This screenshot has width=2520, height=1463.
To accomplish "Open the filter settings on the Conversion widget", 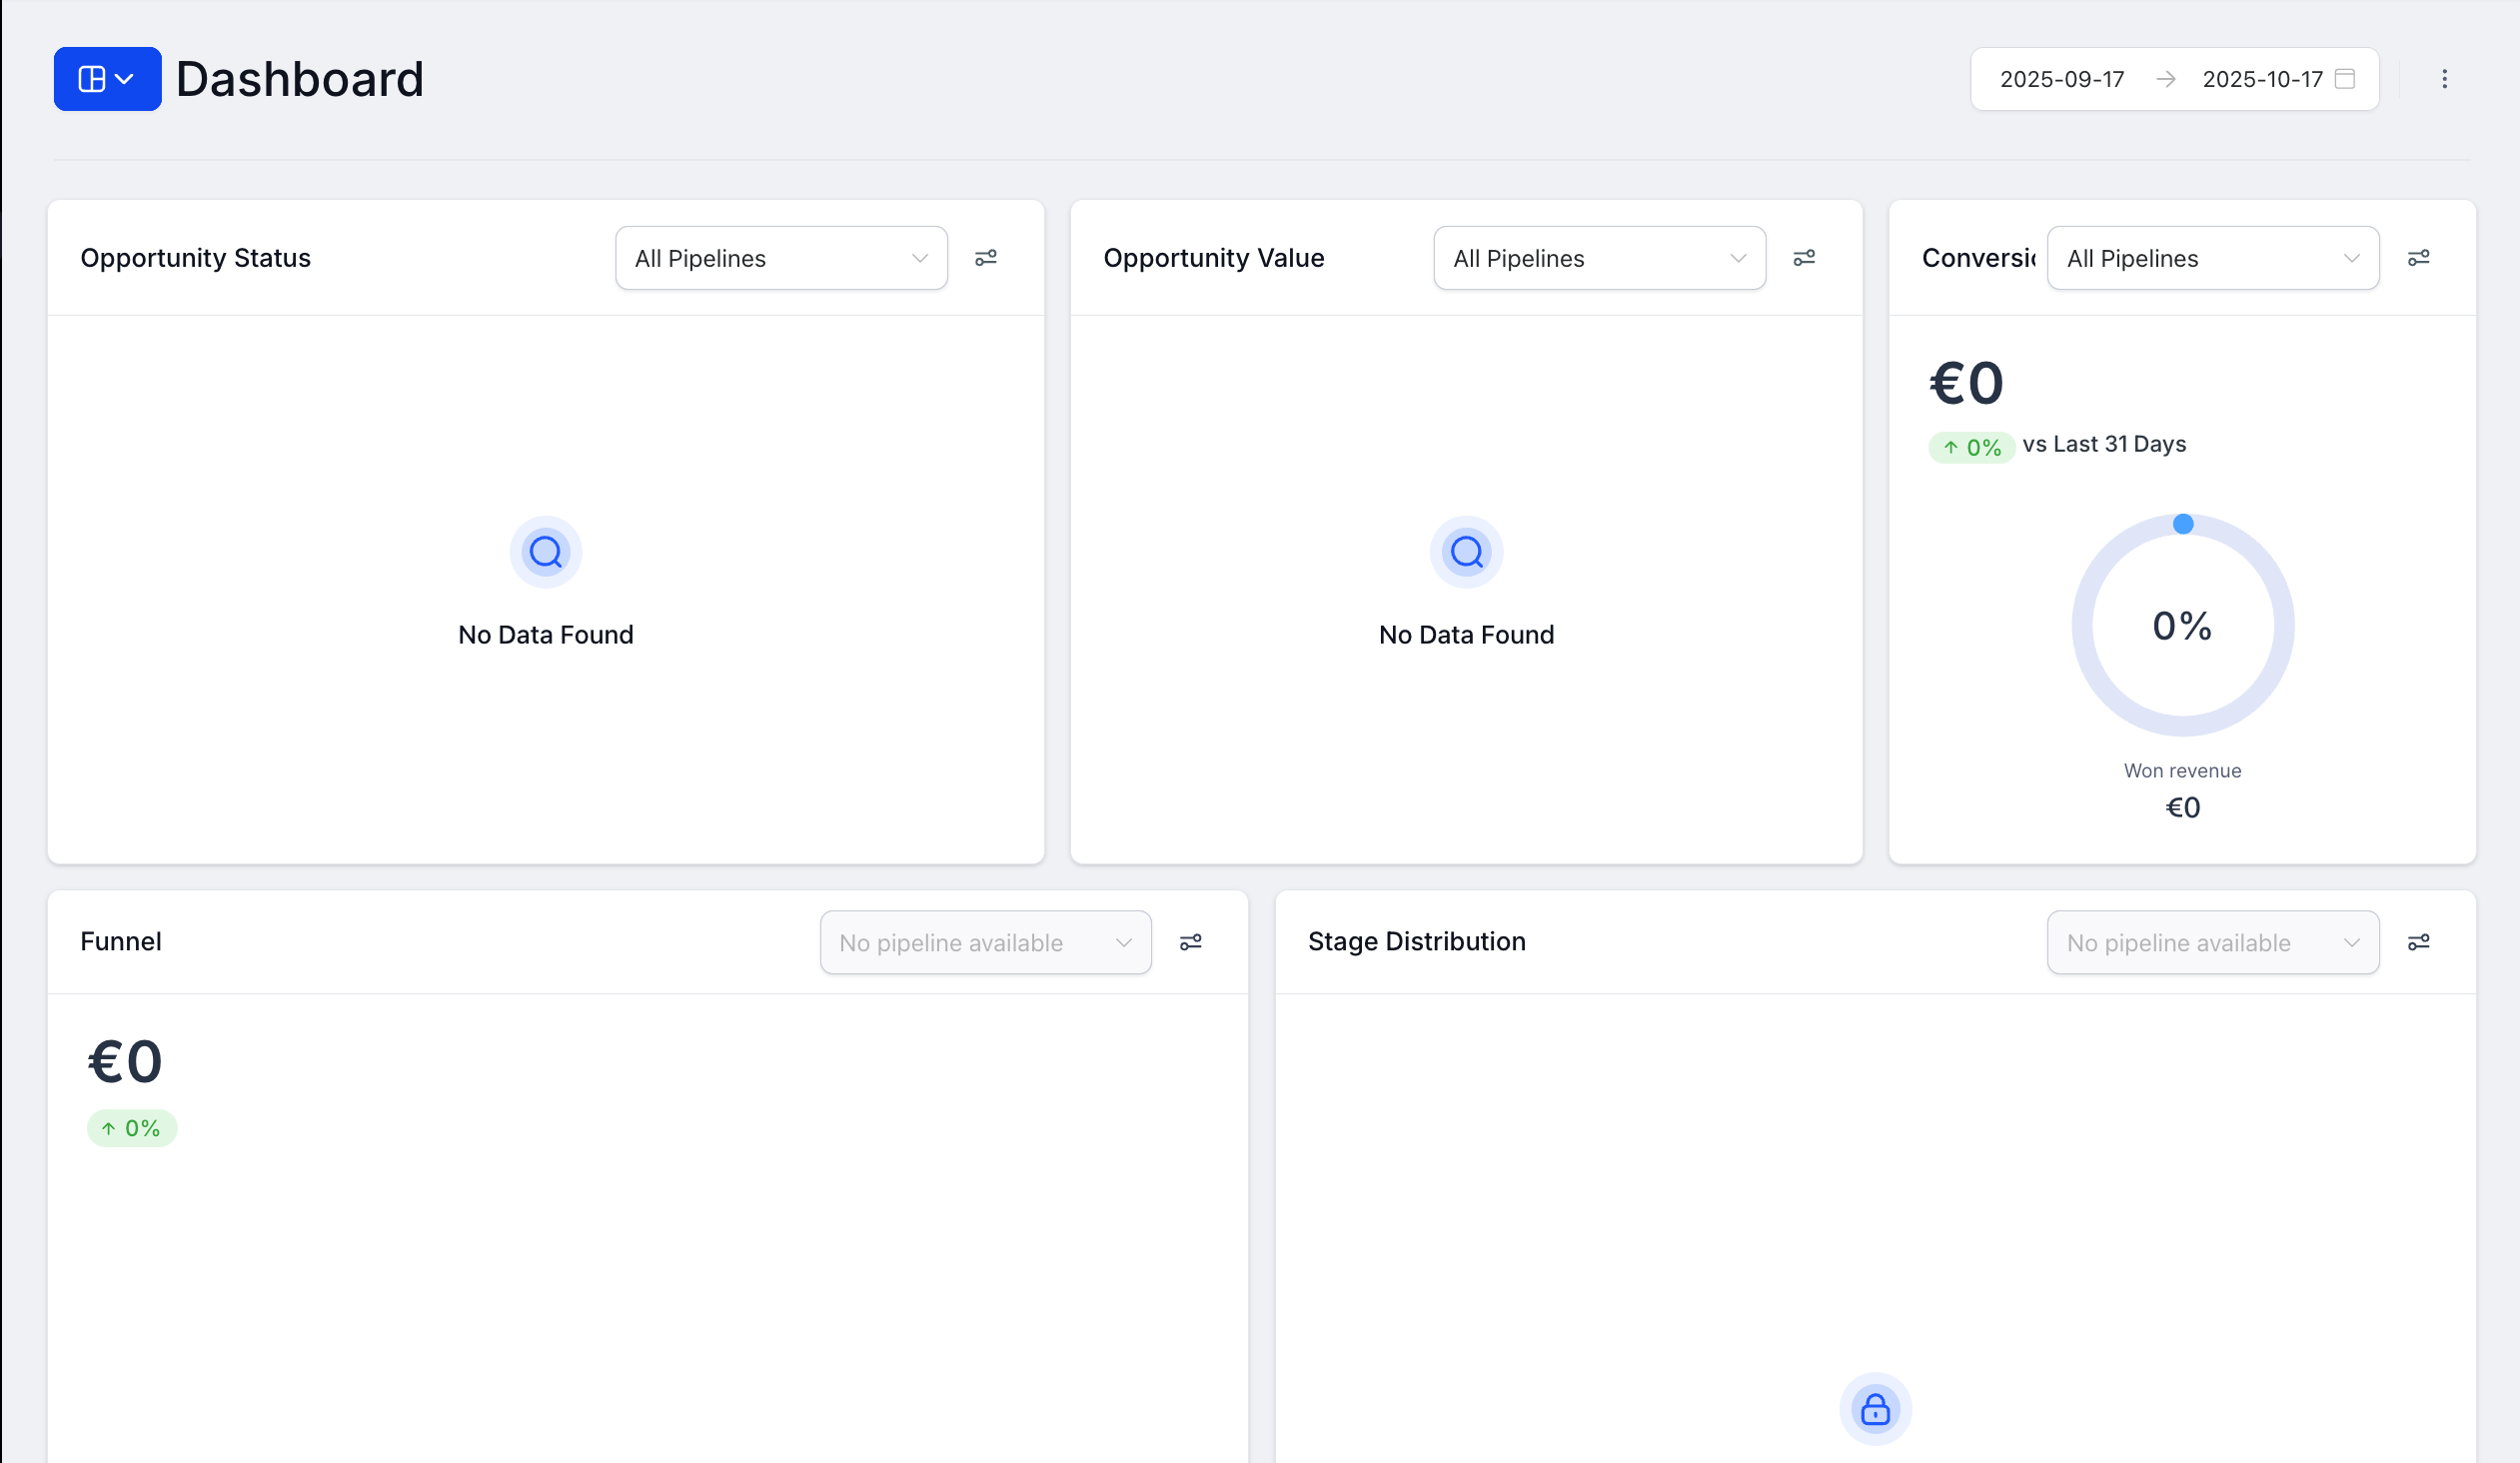I will click(2420, 257).
